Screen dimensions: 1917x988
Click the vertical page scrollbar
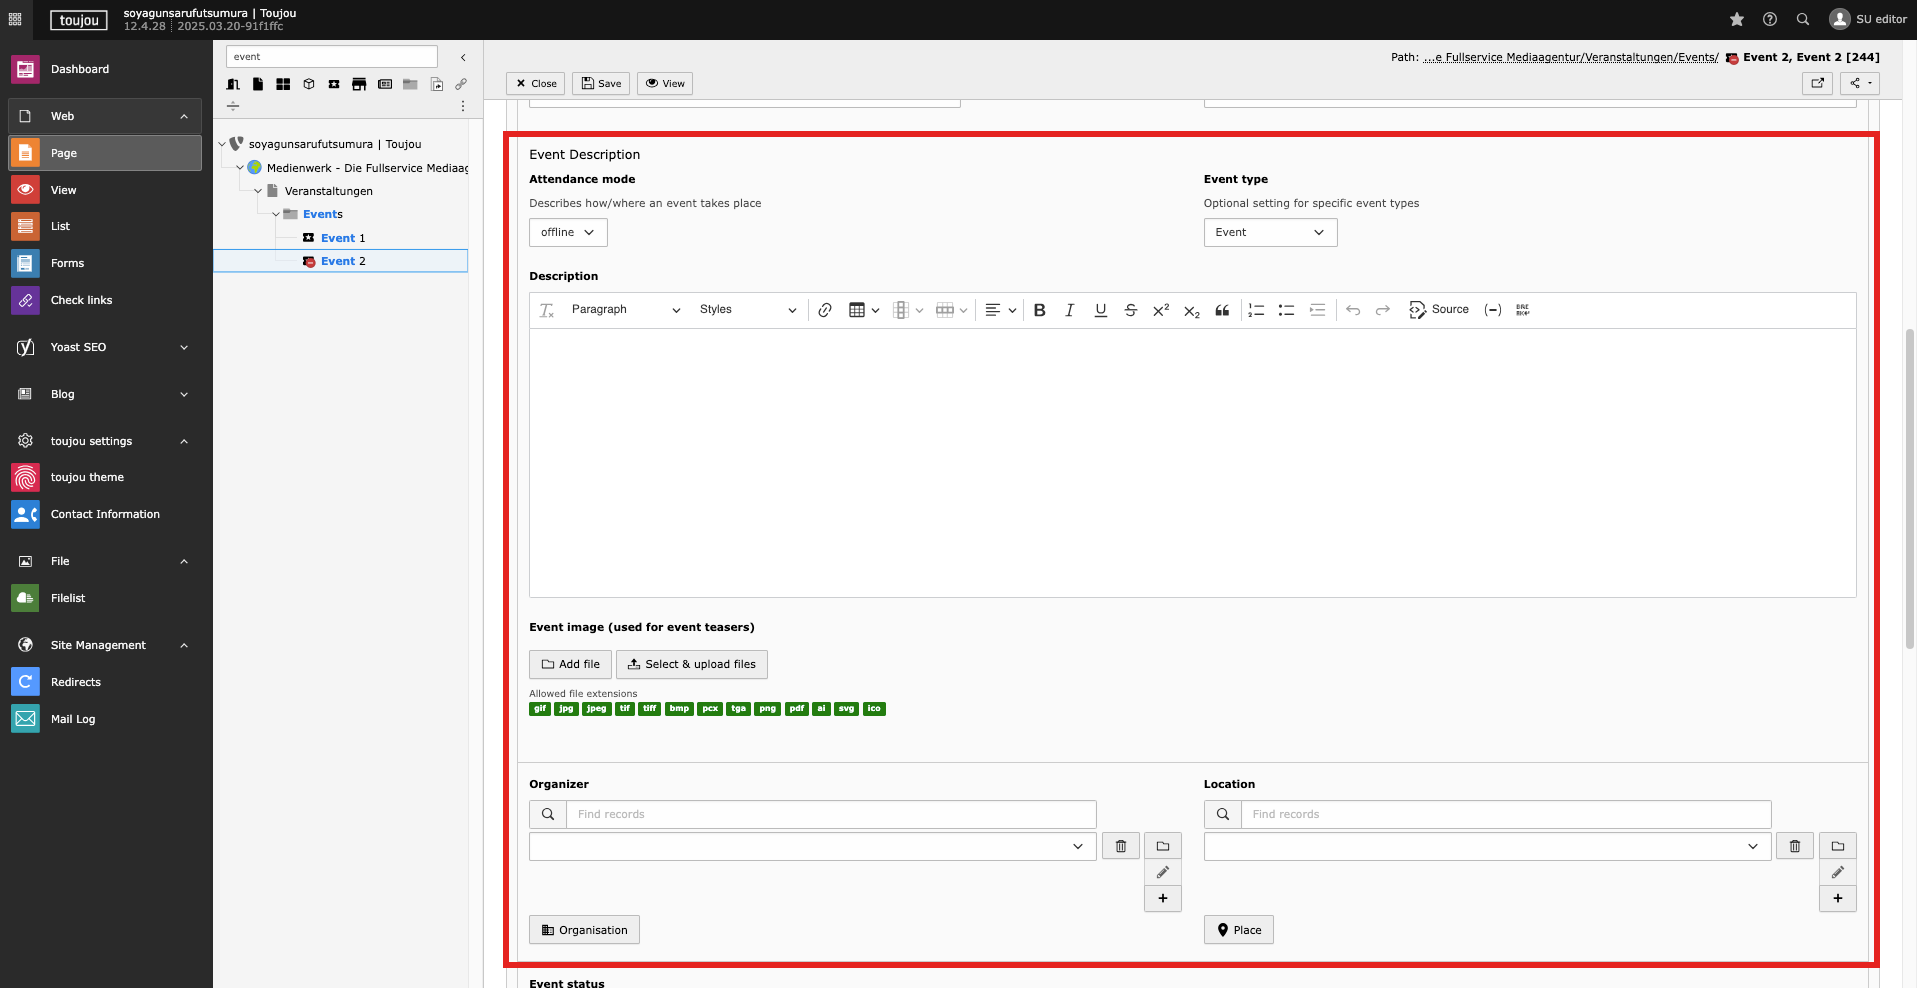point(1909,488)
